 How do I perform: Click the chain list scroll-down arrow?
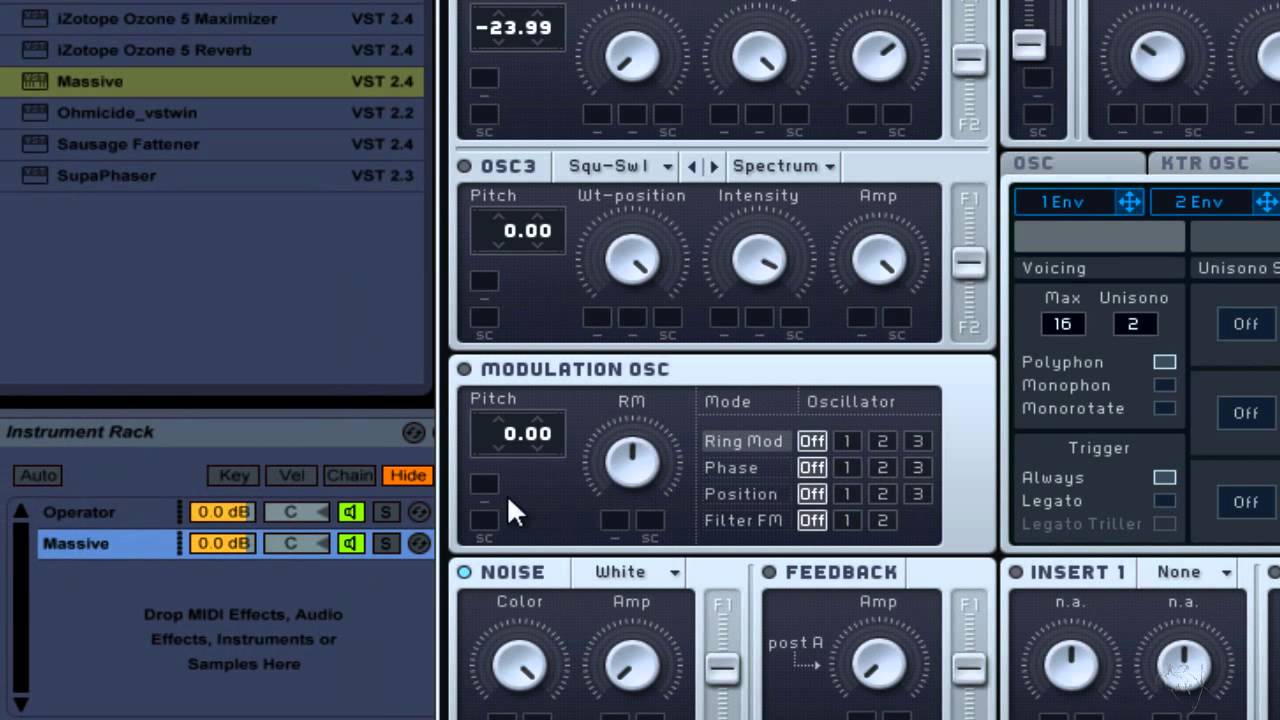pos(20,705)
